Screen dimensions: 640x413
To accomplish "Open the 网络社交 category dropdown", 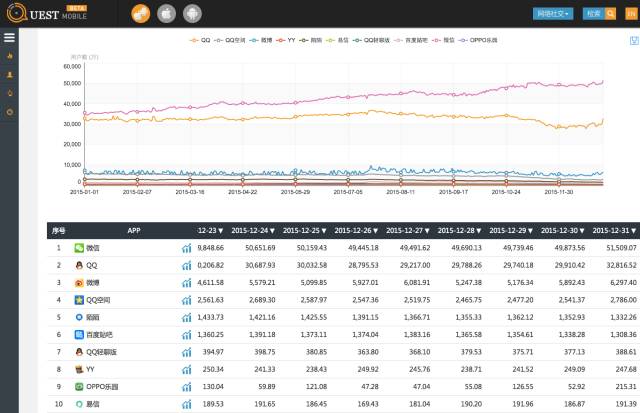I will [x=553, y=14].
